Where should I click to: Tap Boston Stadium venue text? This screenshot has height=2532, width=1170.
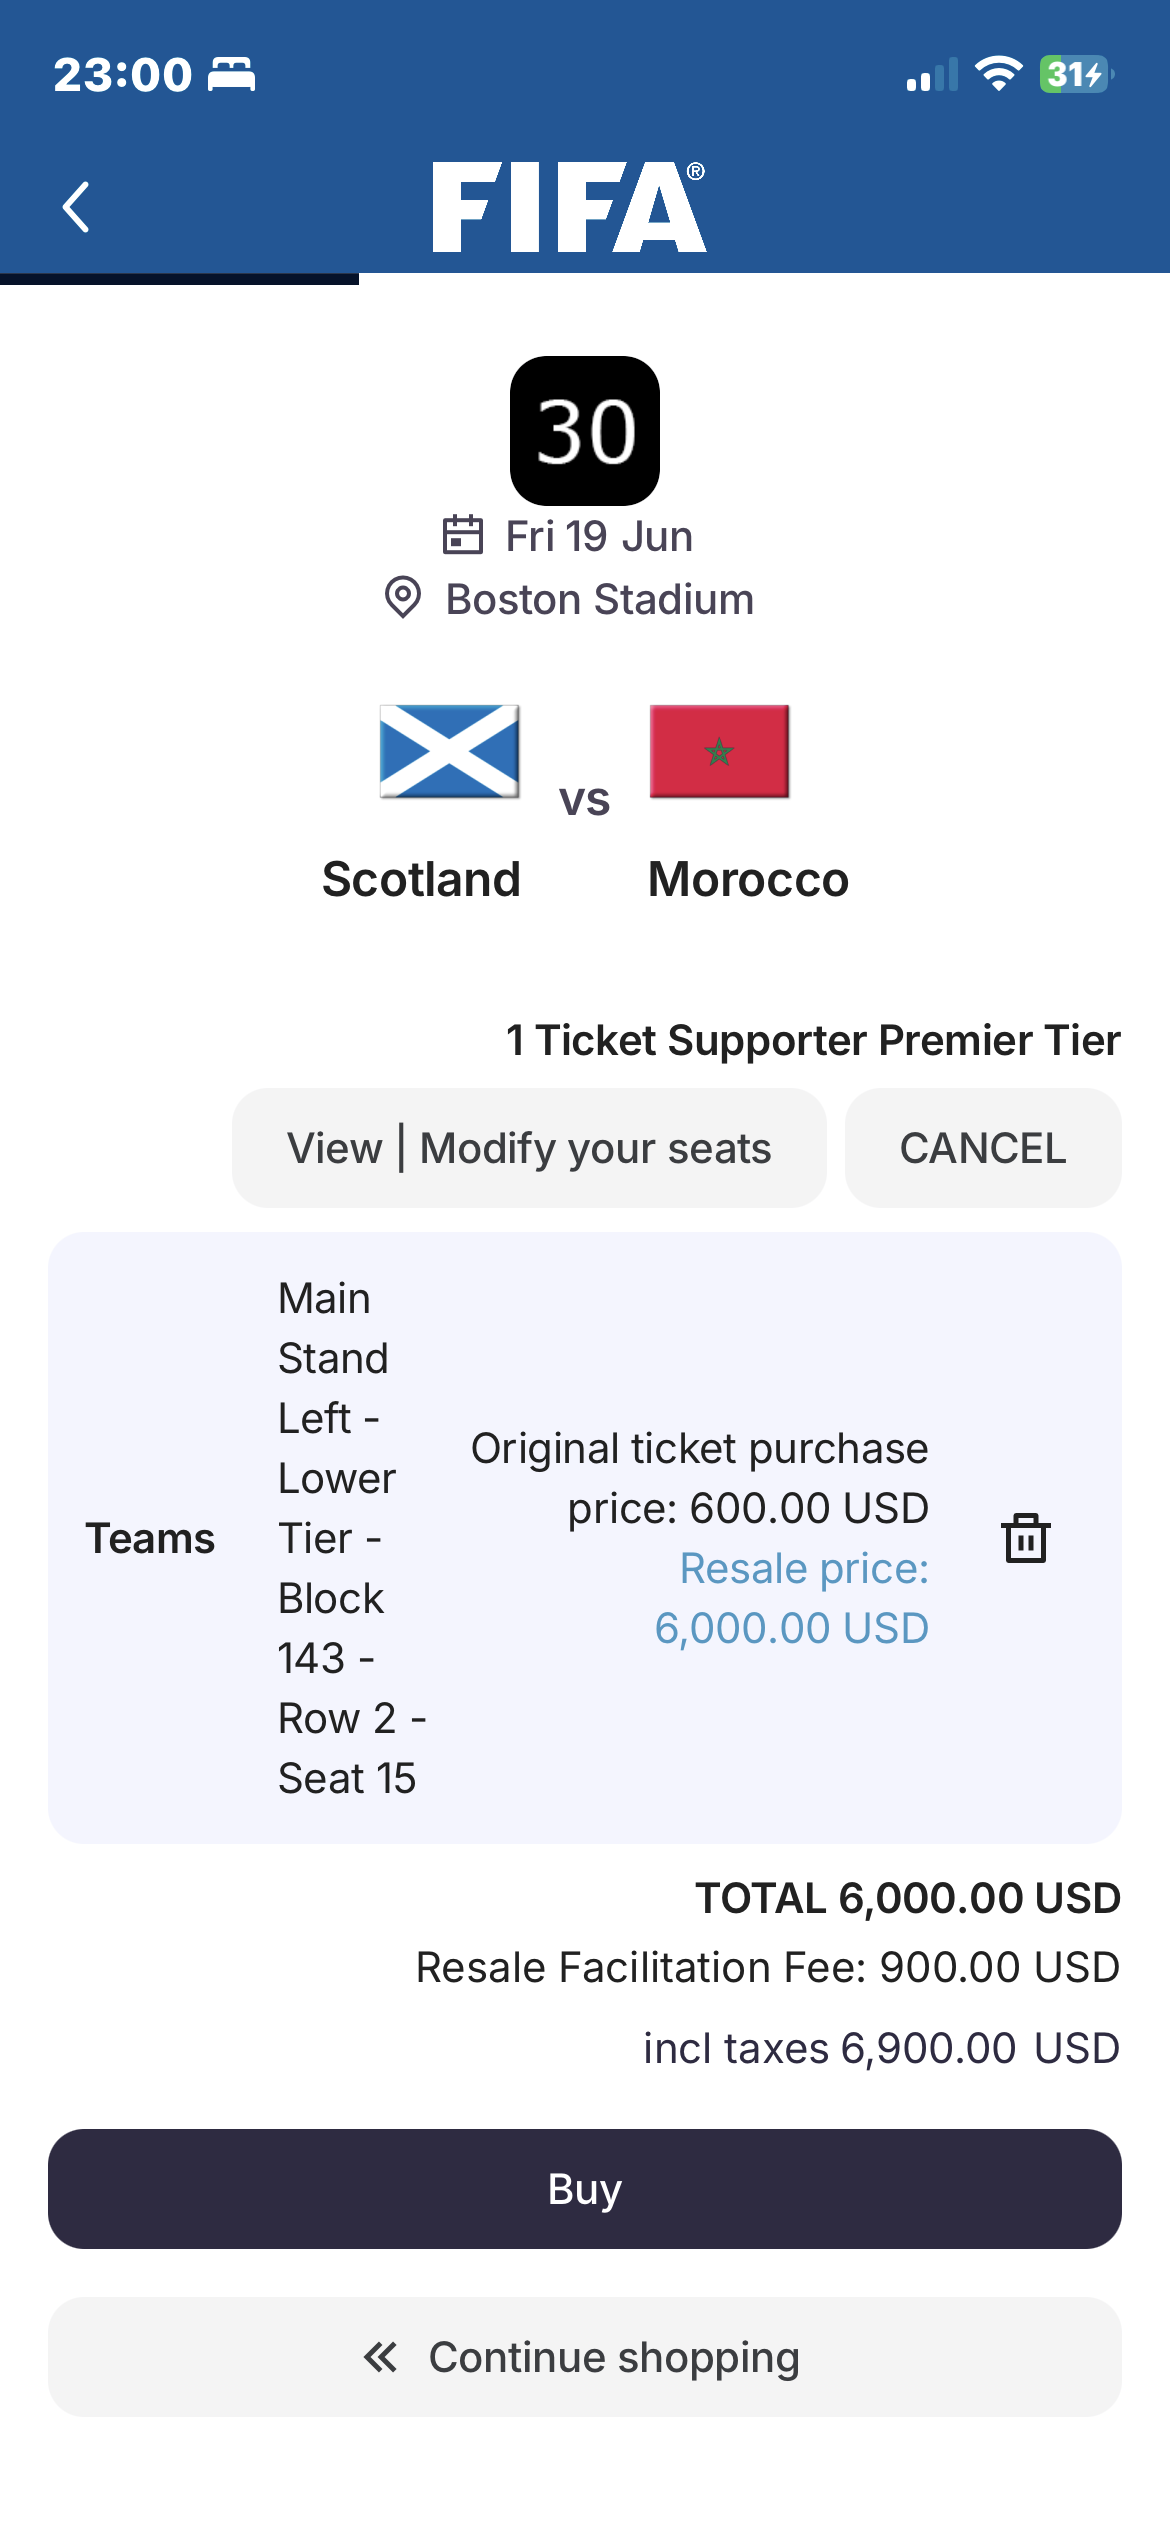coord(600,599)
